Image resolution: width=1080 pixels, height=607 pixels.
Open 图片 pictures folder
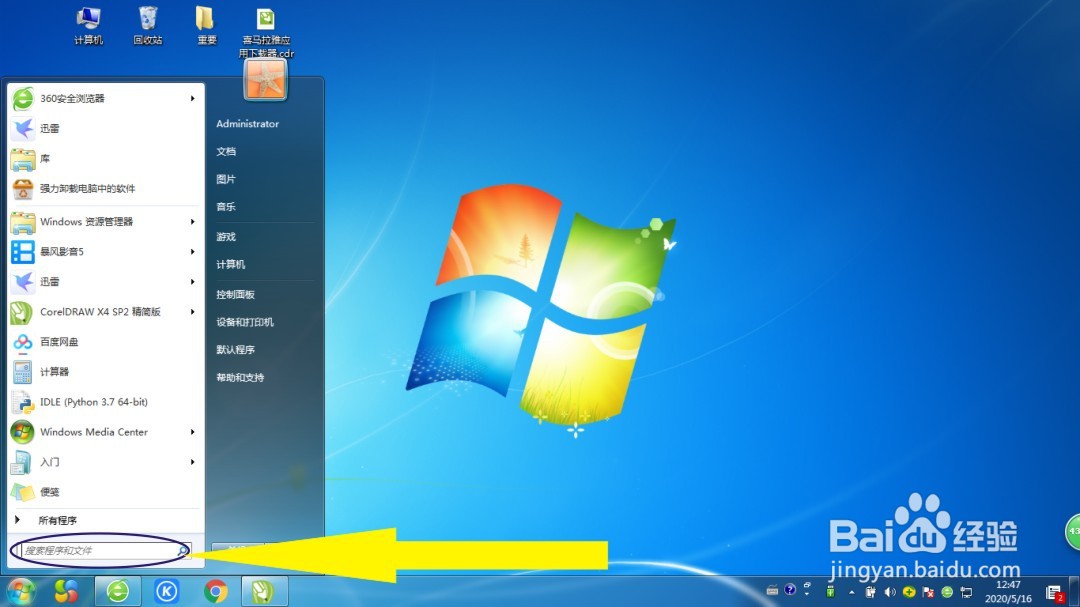pyautogui.click(x=226, y=179)
